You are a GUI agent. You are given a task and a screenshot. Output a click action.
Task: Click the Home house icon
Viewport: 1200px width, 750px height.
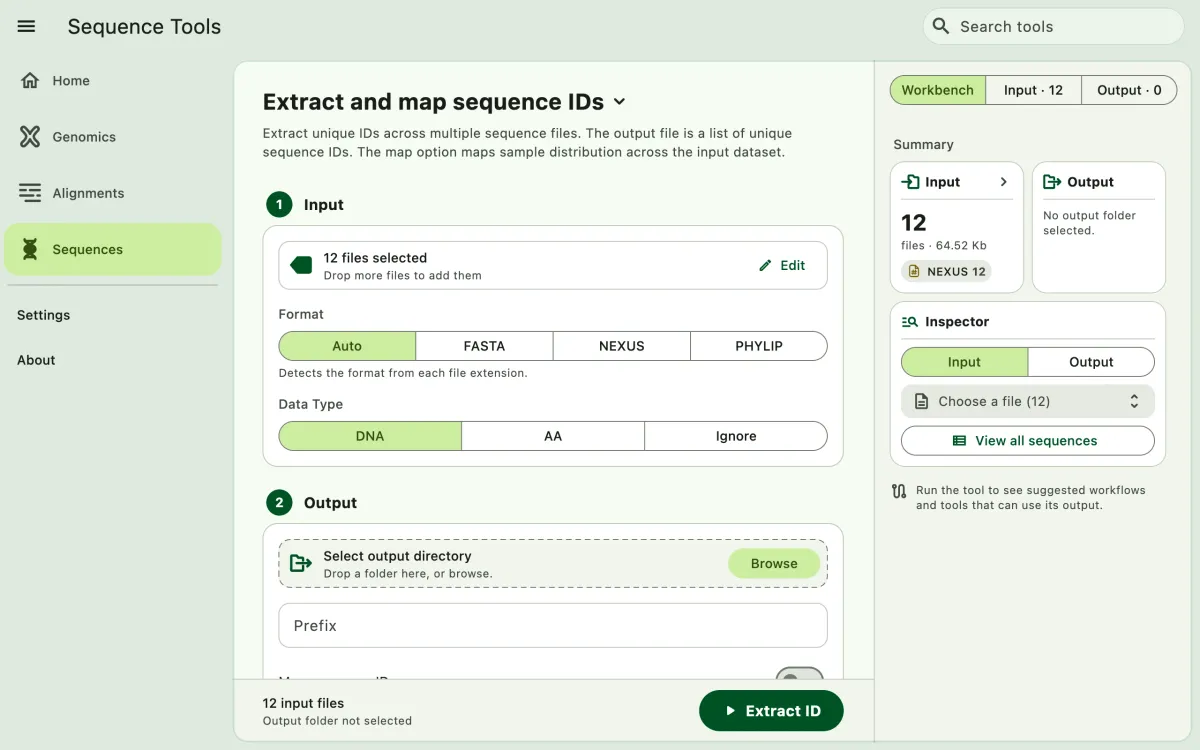pyautogui.click(x=30, y=81)
